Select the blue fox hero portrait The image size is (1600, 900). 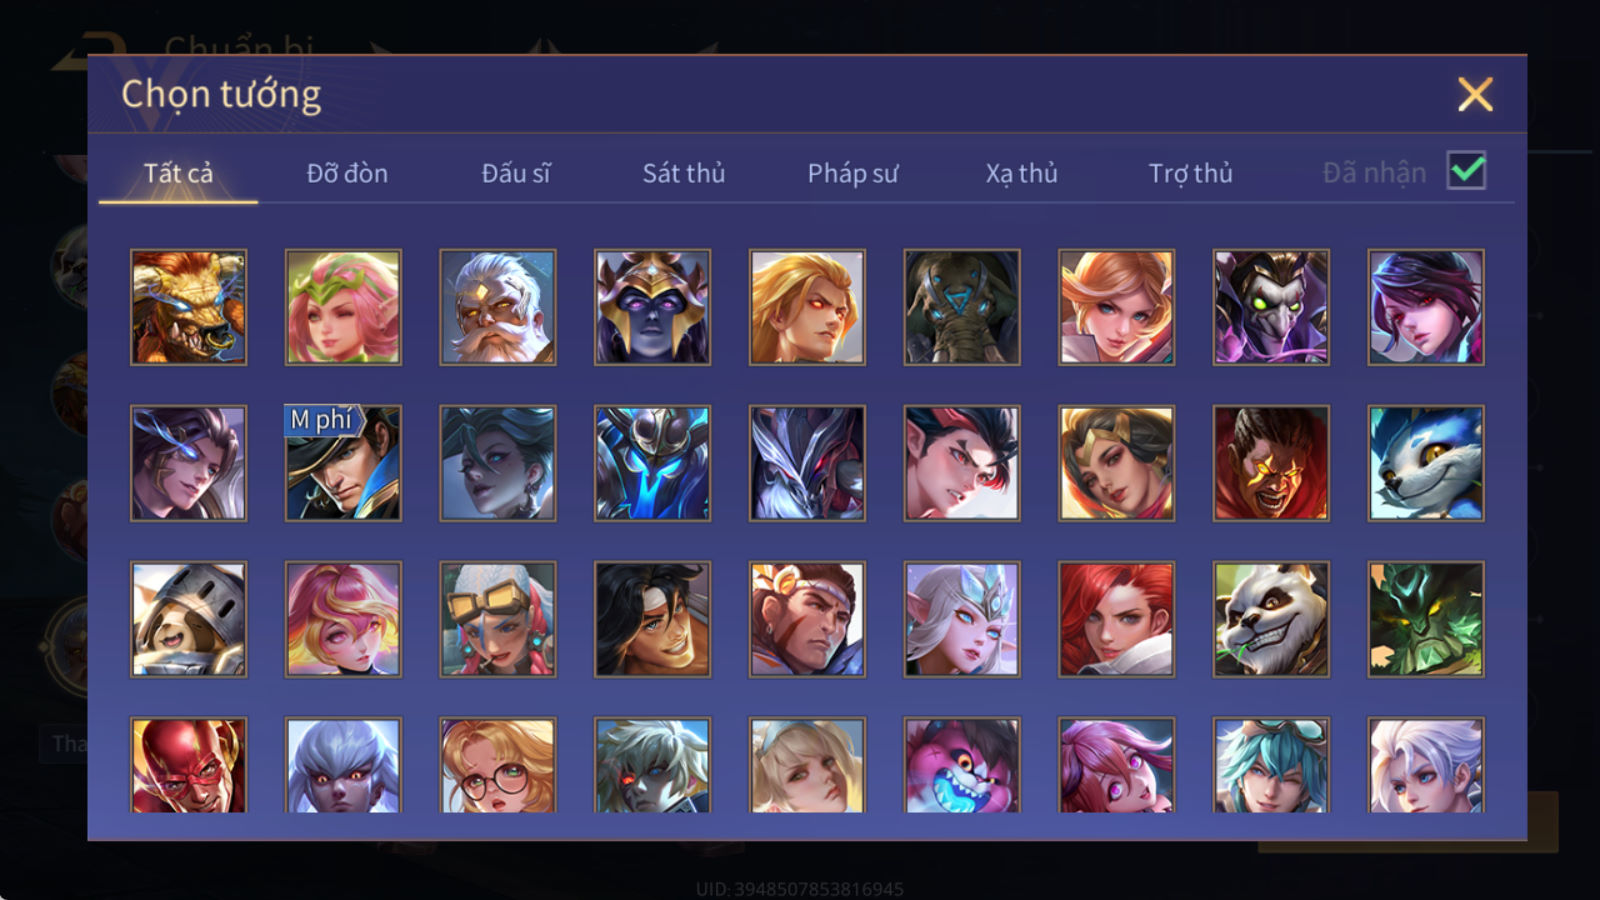(1426, 463)
